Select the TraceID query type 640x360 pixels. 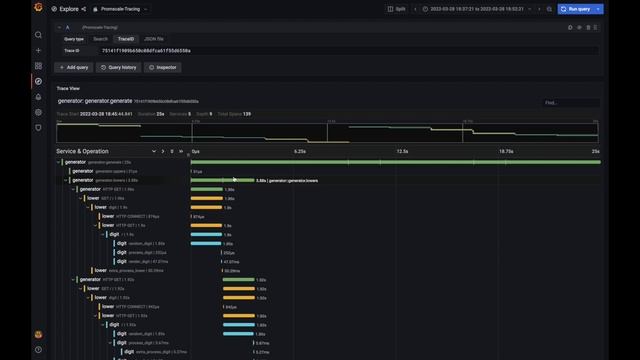pos(126,39)
